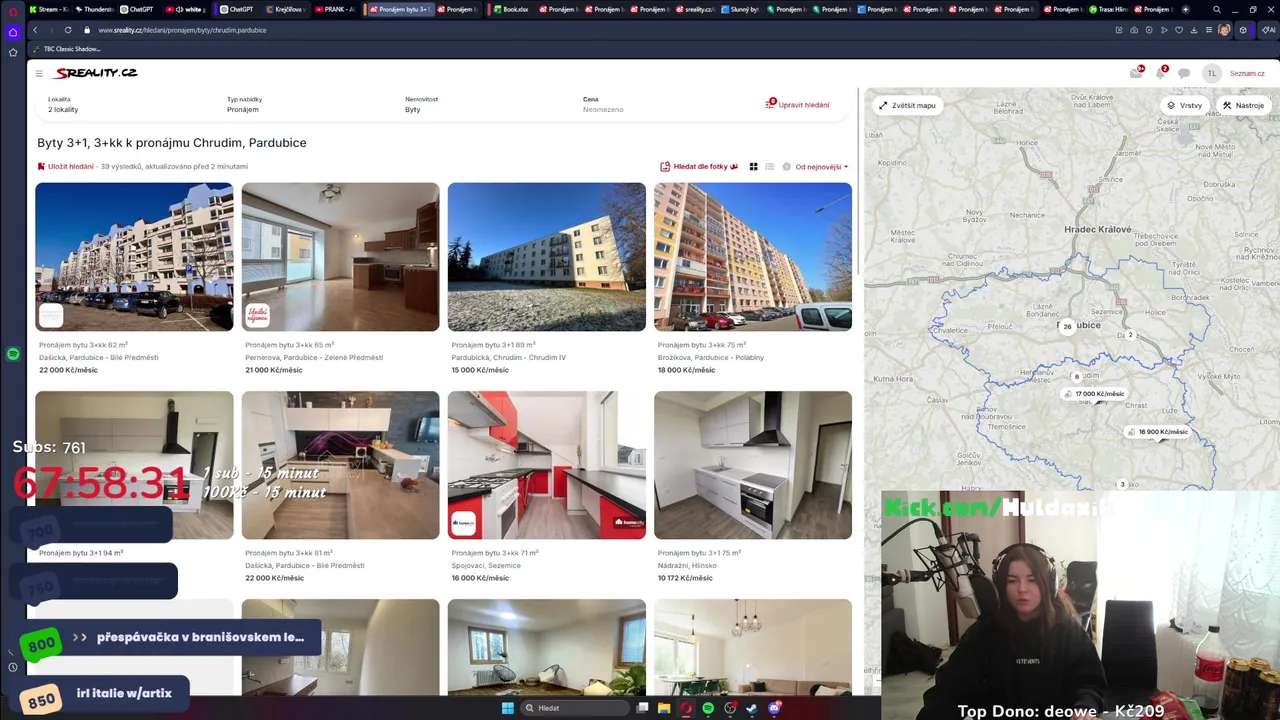Open the Cena filter field
Screen dimensions: 1280x720
coord(660,104)
